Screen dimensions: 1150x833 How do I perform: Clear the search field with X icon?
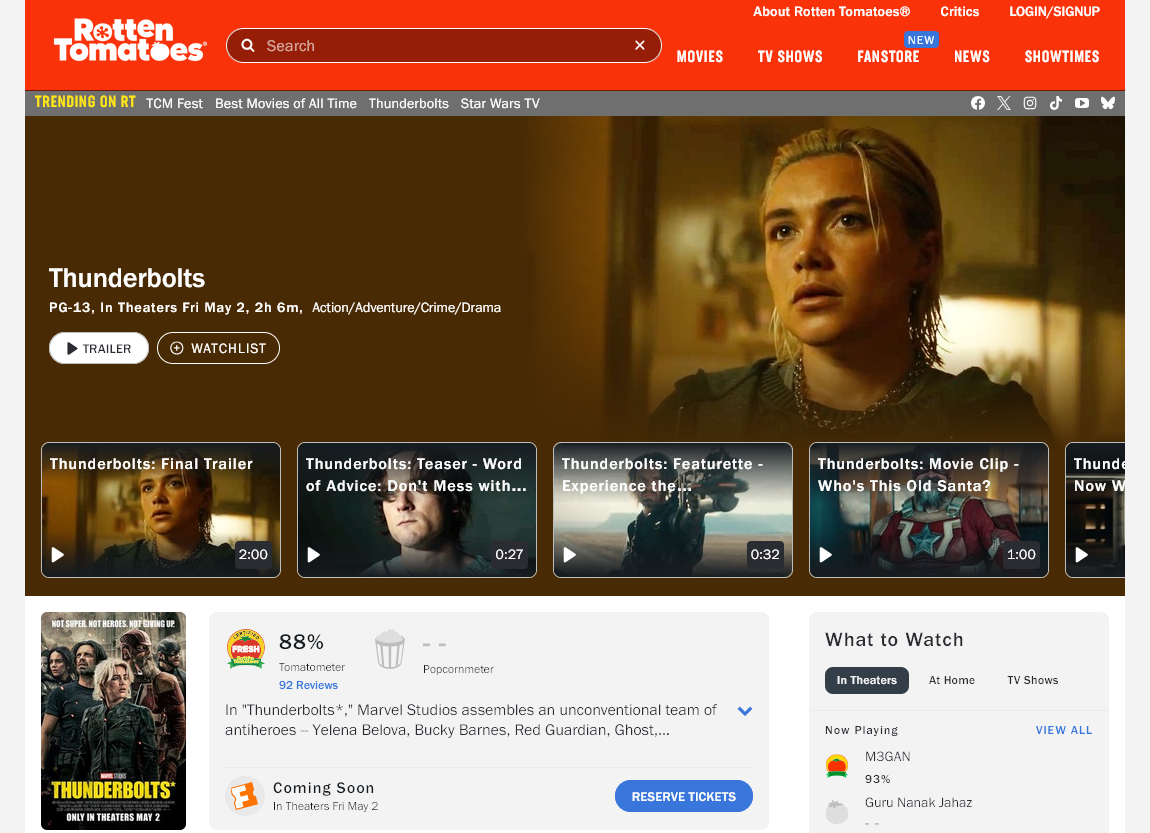tap(640, 46)
